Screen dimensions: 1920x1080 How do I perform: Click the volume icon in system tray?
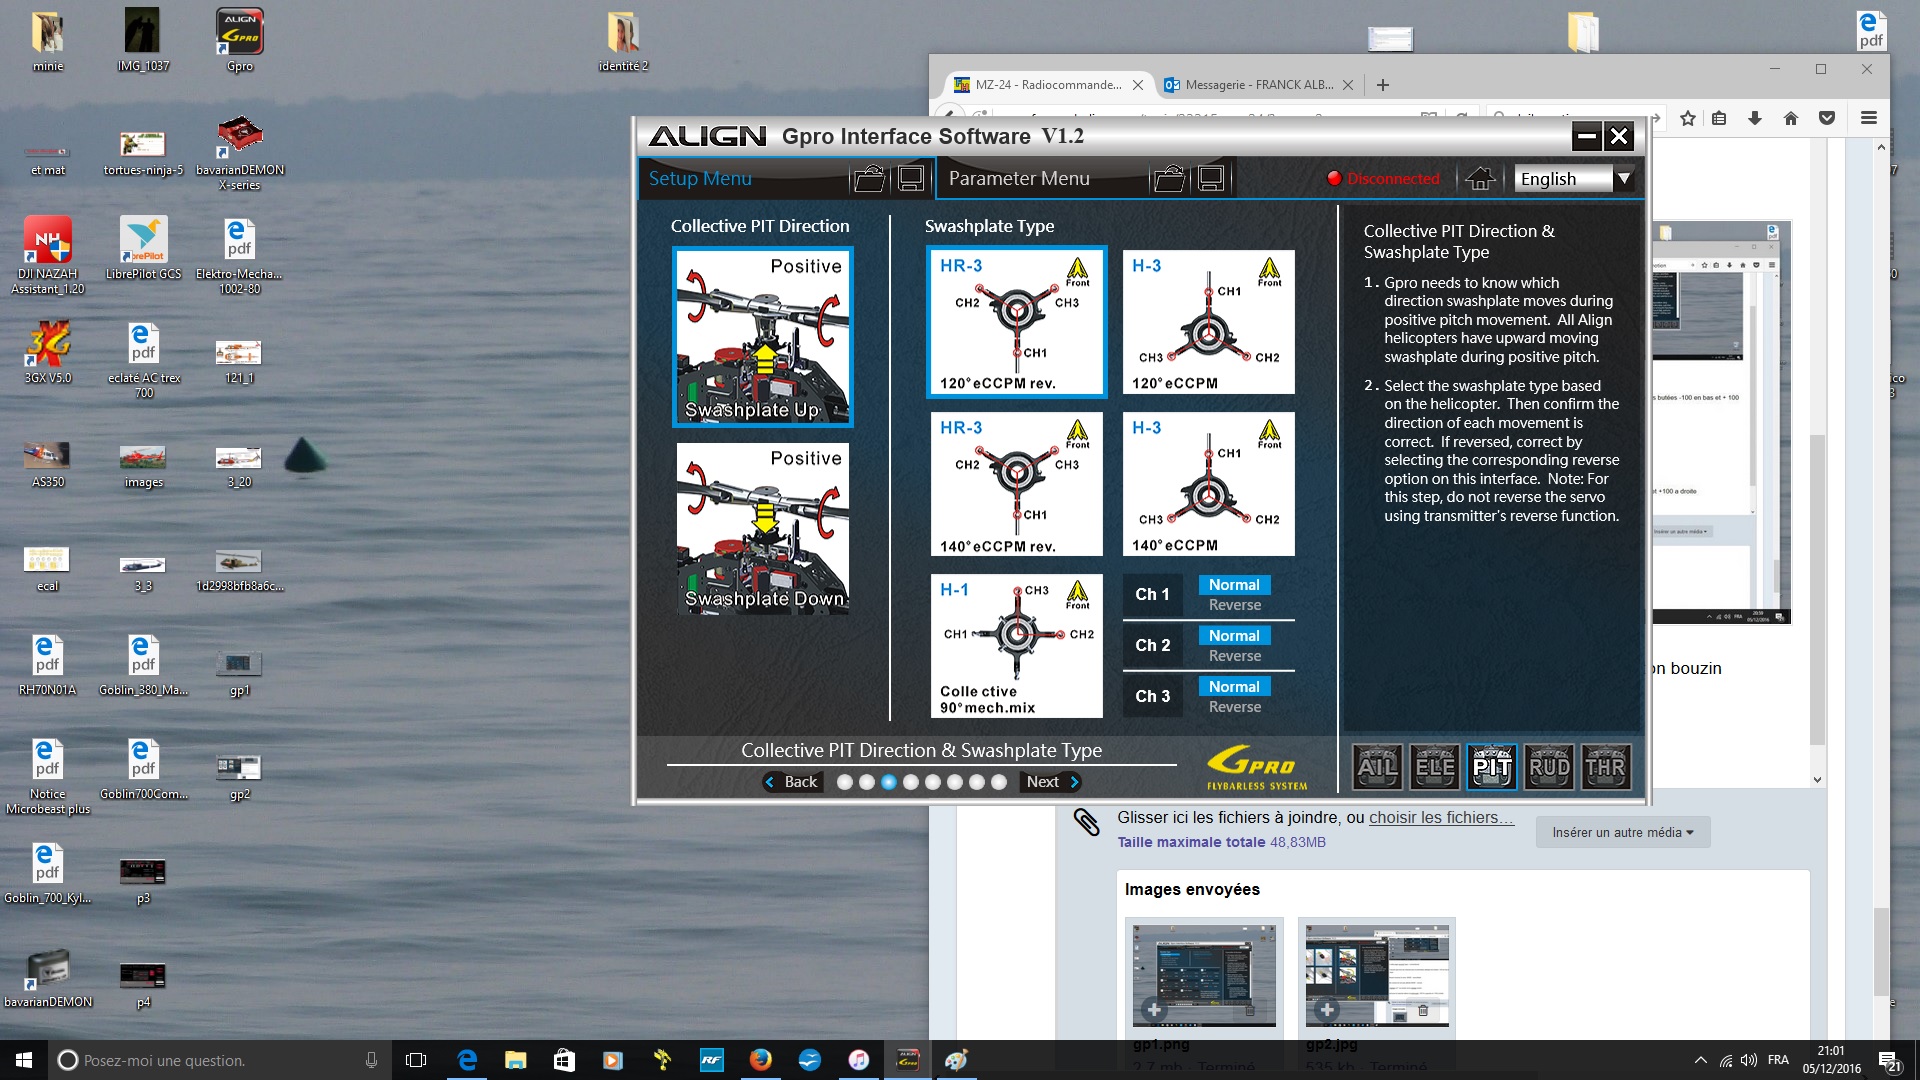[1749, 1060]
